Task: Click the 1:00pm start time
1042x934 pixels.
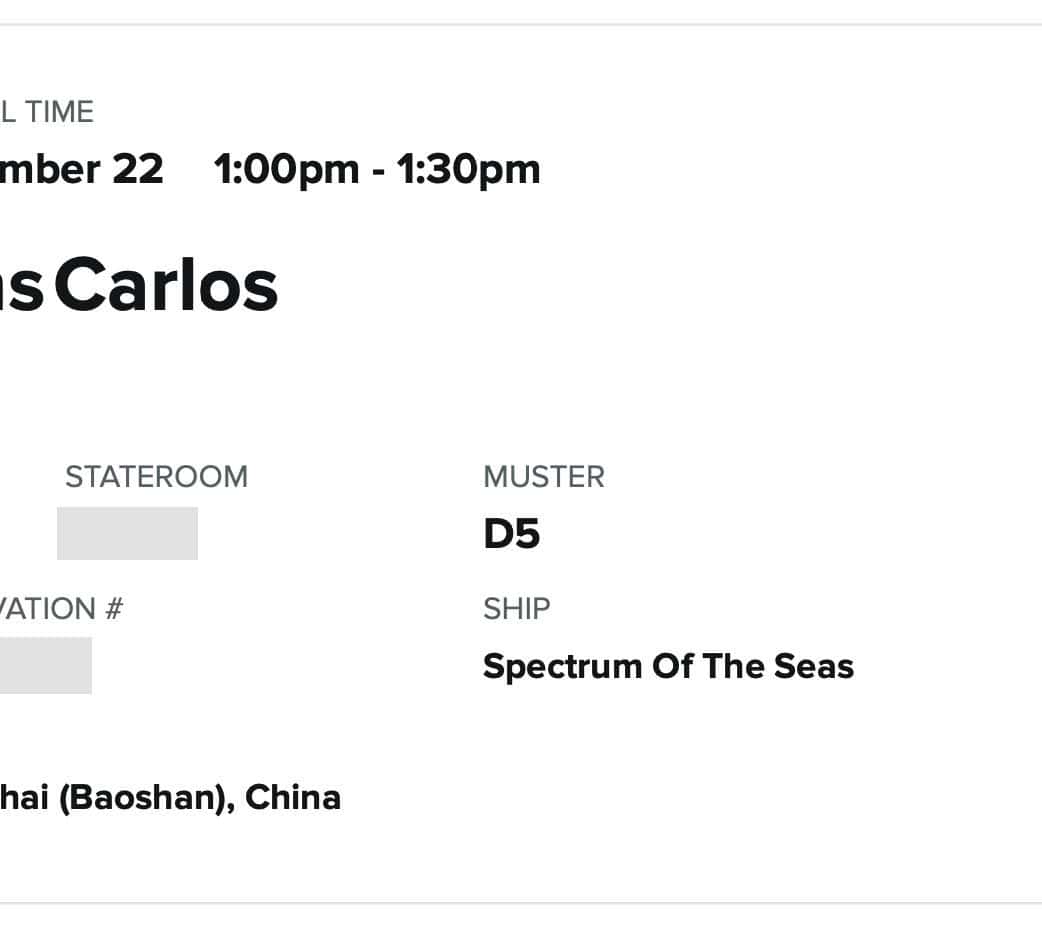Action: (x=286, y=169)
